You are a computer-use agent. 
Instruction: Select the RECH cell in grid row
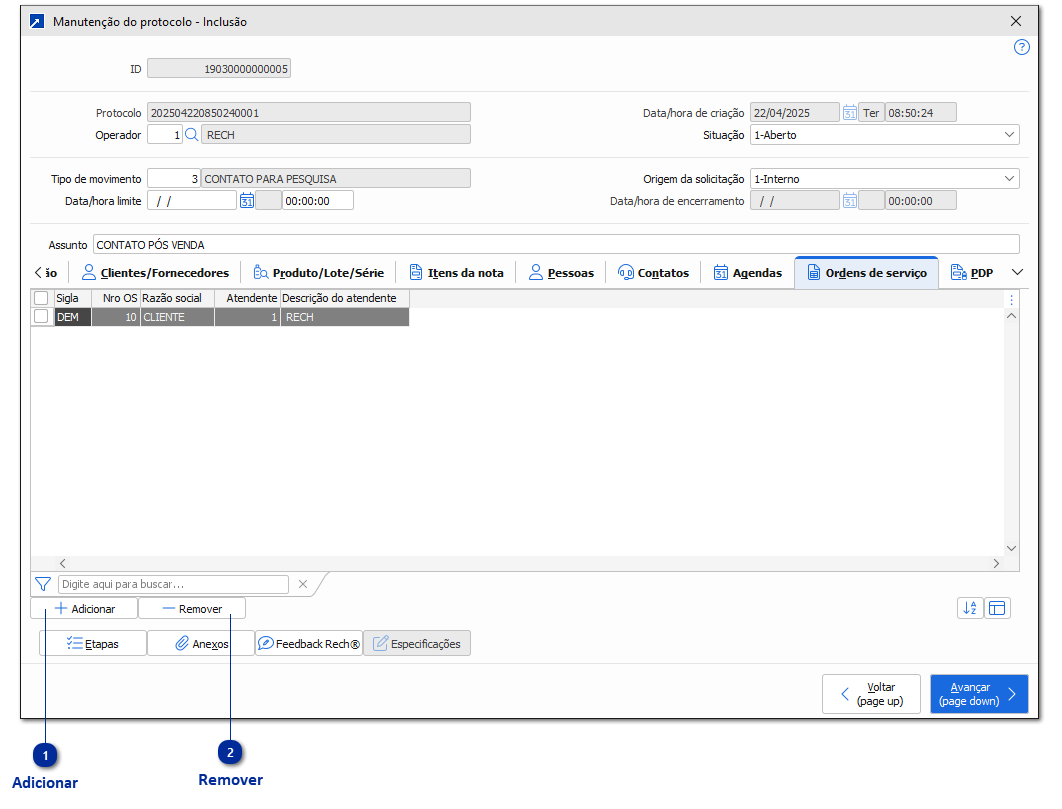coord(345,317)
